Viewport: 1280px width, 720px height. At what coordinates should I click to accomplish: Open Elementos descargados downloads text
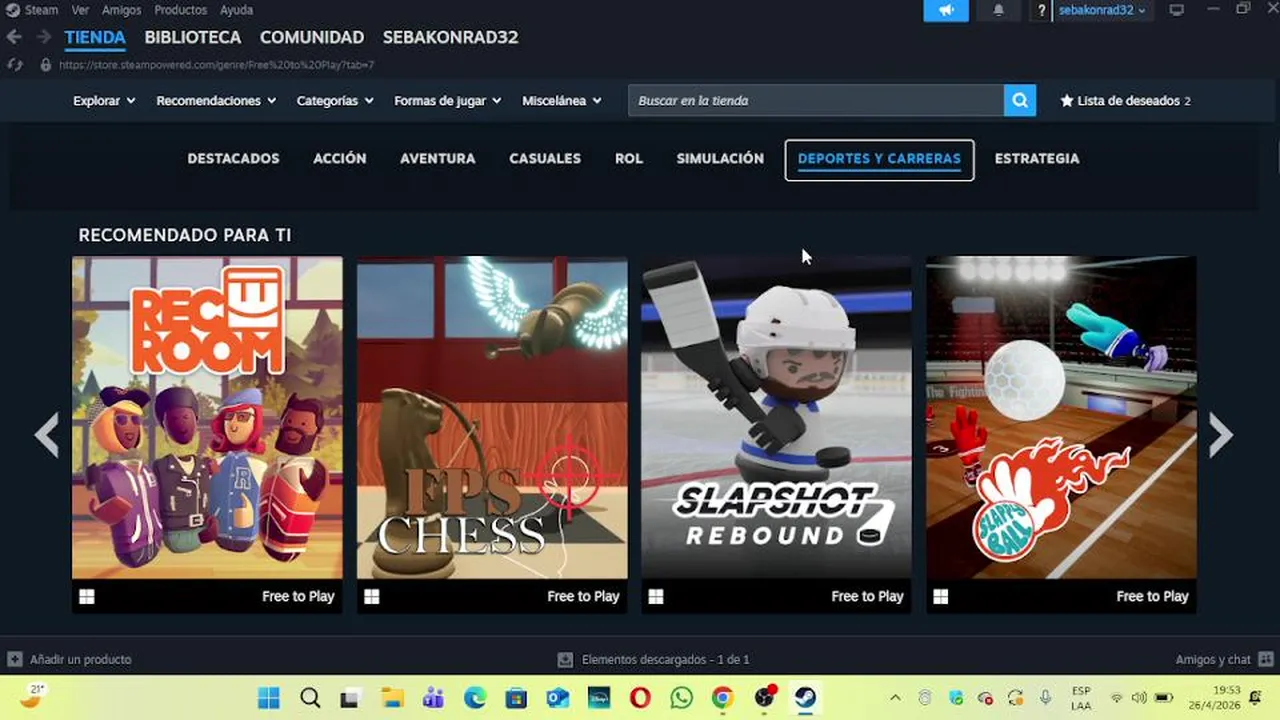[x=666, y=659]
